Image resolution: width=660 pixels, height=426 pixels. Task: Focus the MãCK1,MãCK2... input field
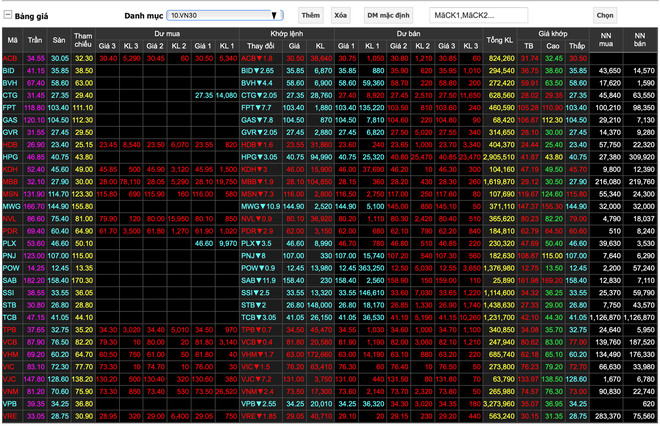pyautogui.click(x=478, y=17)
